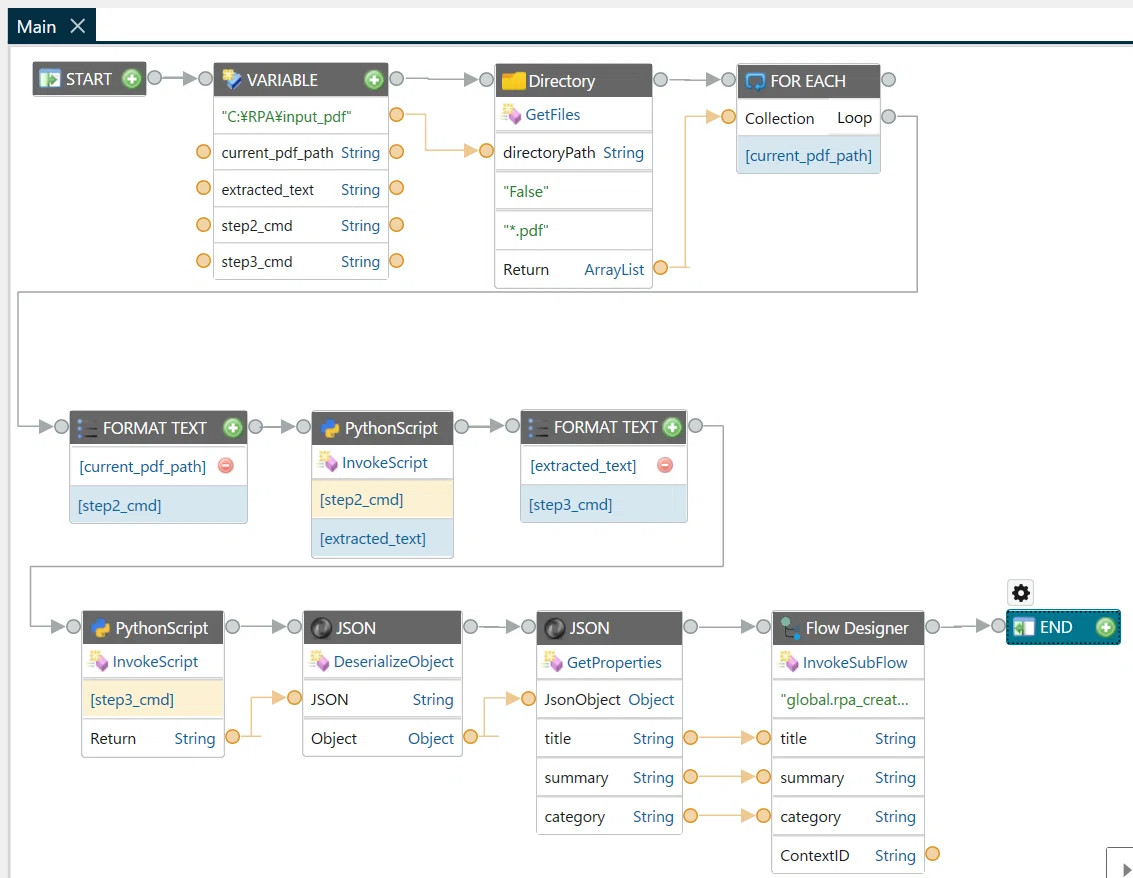Click the directoryPath String parameter
This screenshot has width=1133, height=878.
point(573,152)
